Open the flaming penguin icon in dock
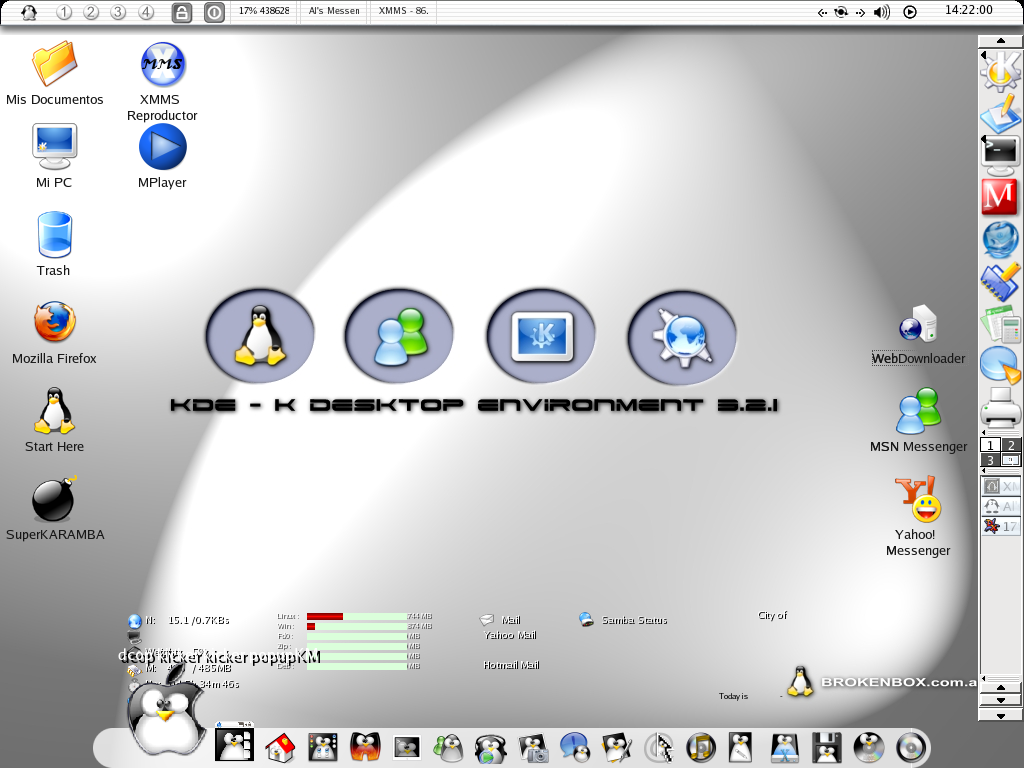 click(365, 748)
